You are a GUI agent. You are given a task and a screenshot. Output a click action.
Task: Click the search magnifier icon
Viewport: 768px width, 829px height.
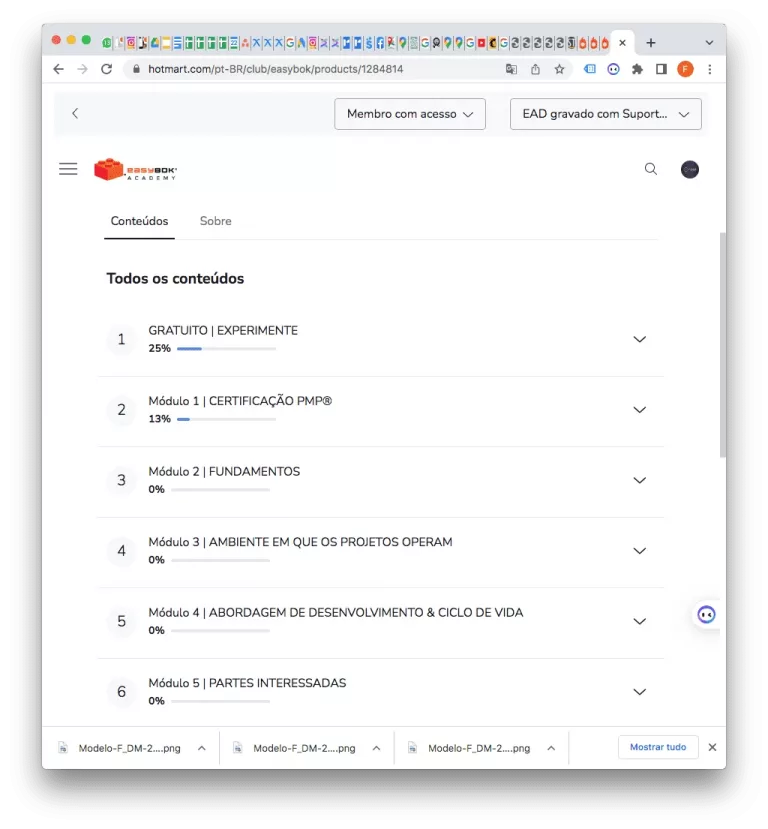coord(651,169)
